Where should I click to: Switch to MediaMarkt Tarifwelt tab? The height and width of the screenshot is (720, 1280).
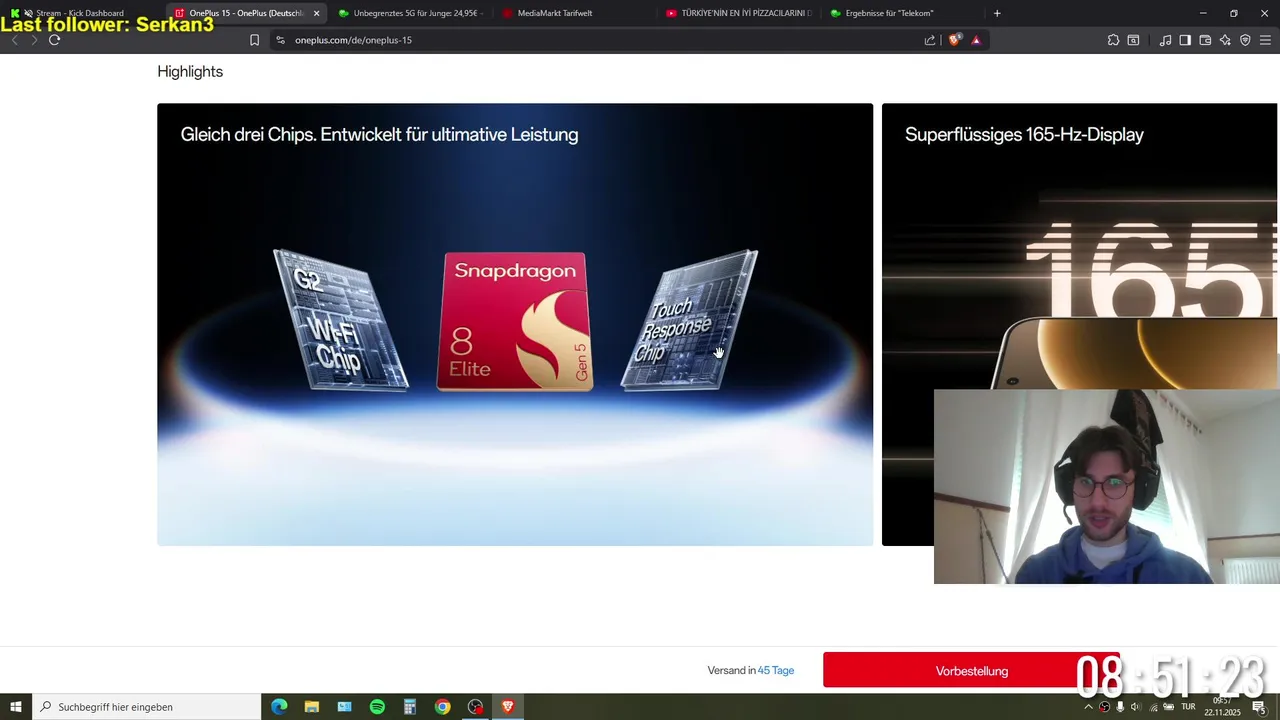(572, 13)
